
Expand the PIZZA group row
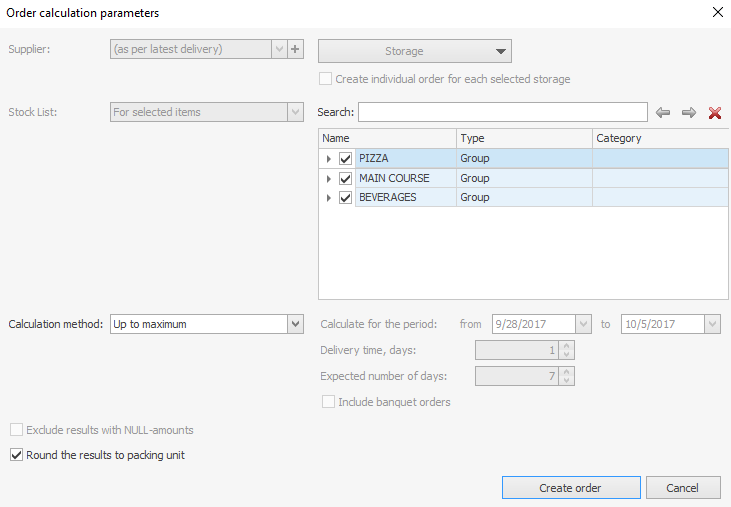329,159
